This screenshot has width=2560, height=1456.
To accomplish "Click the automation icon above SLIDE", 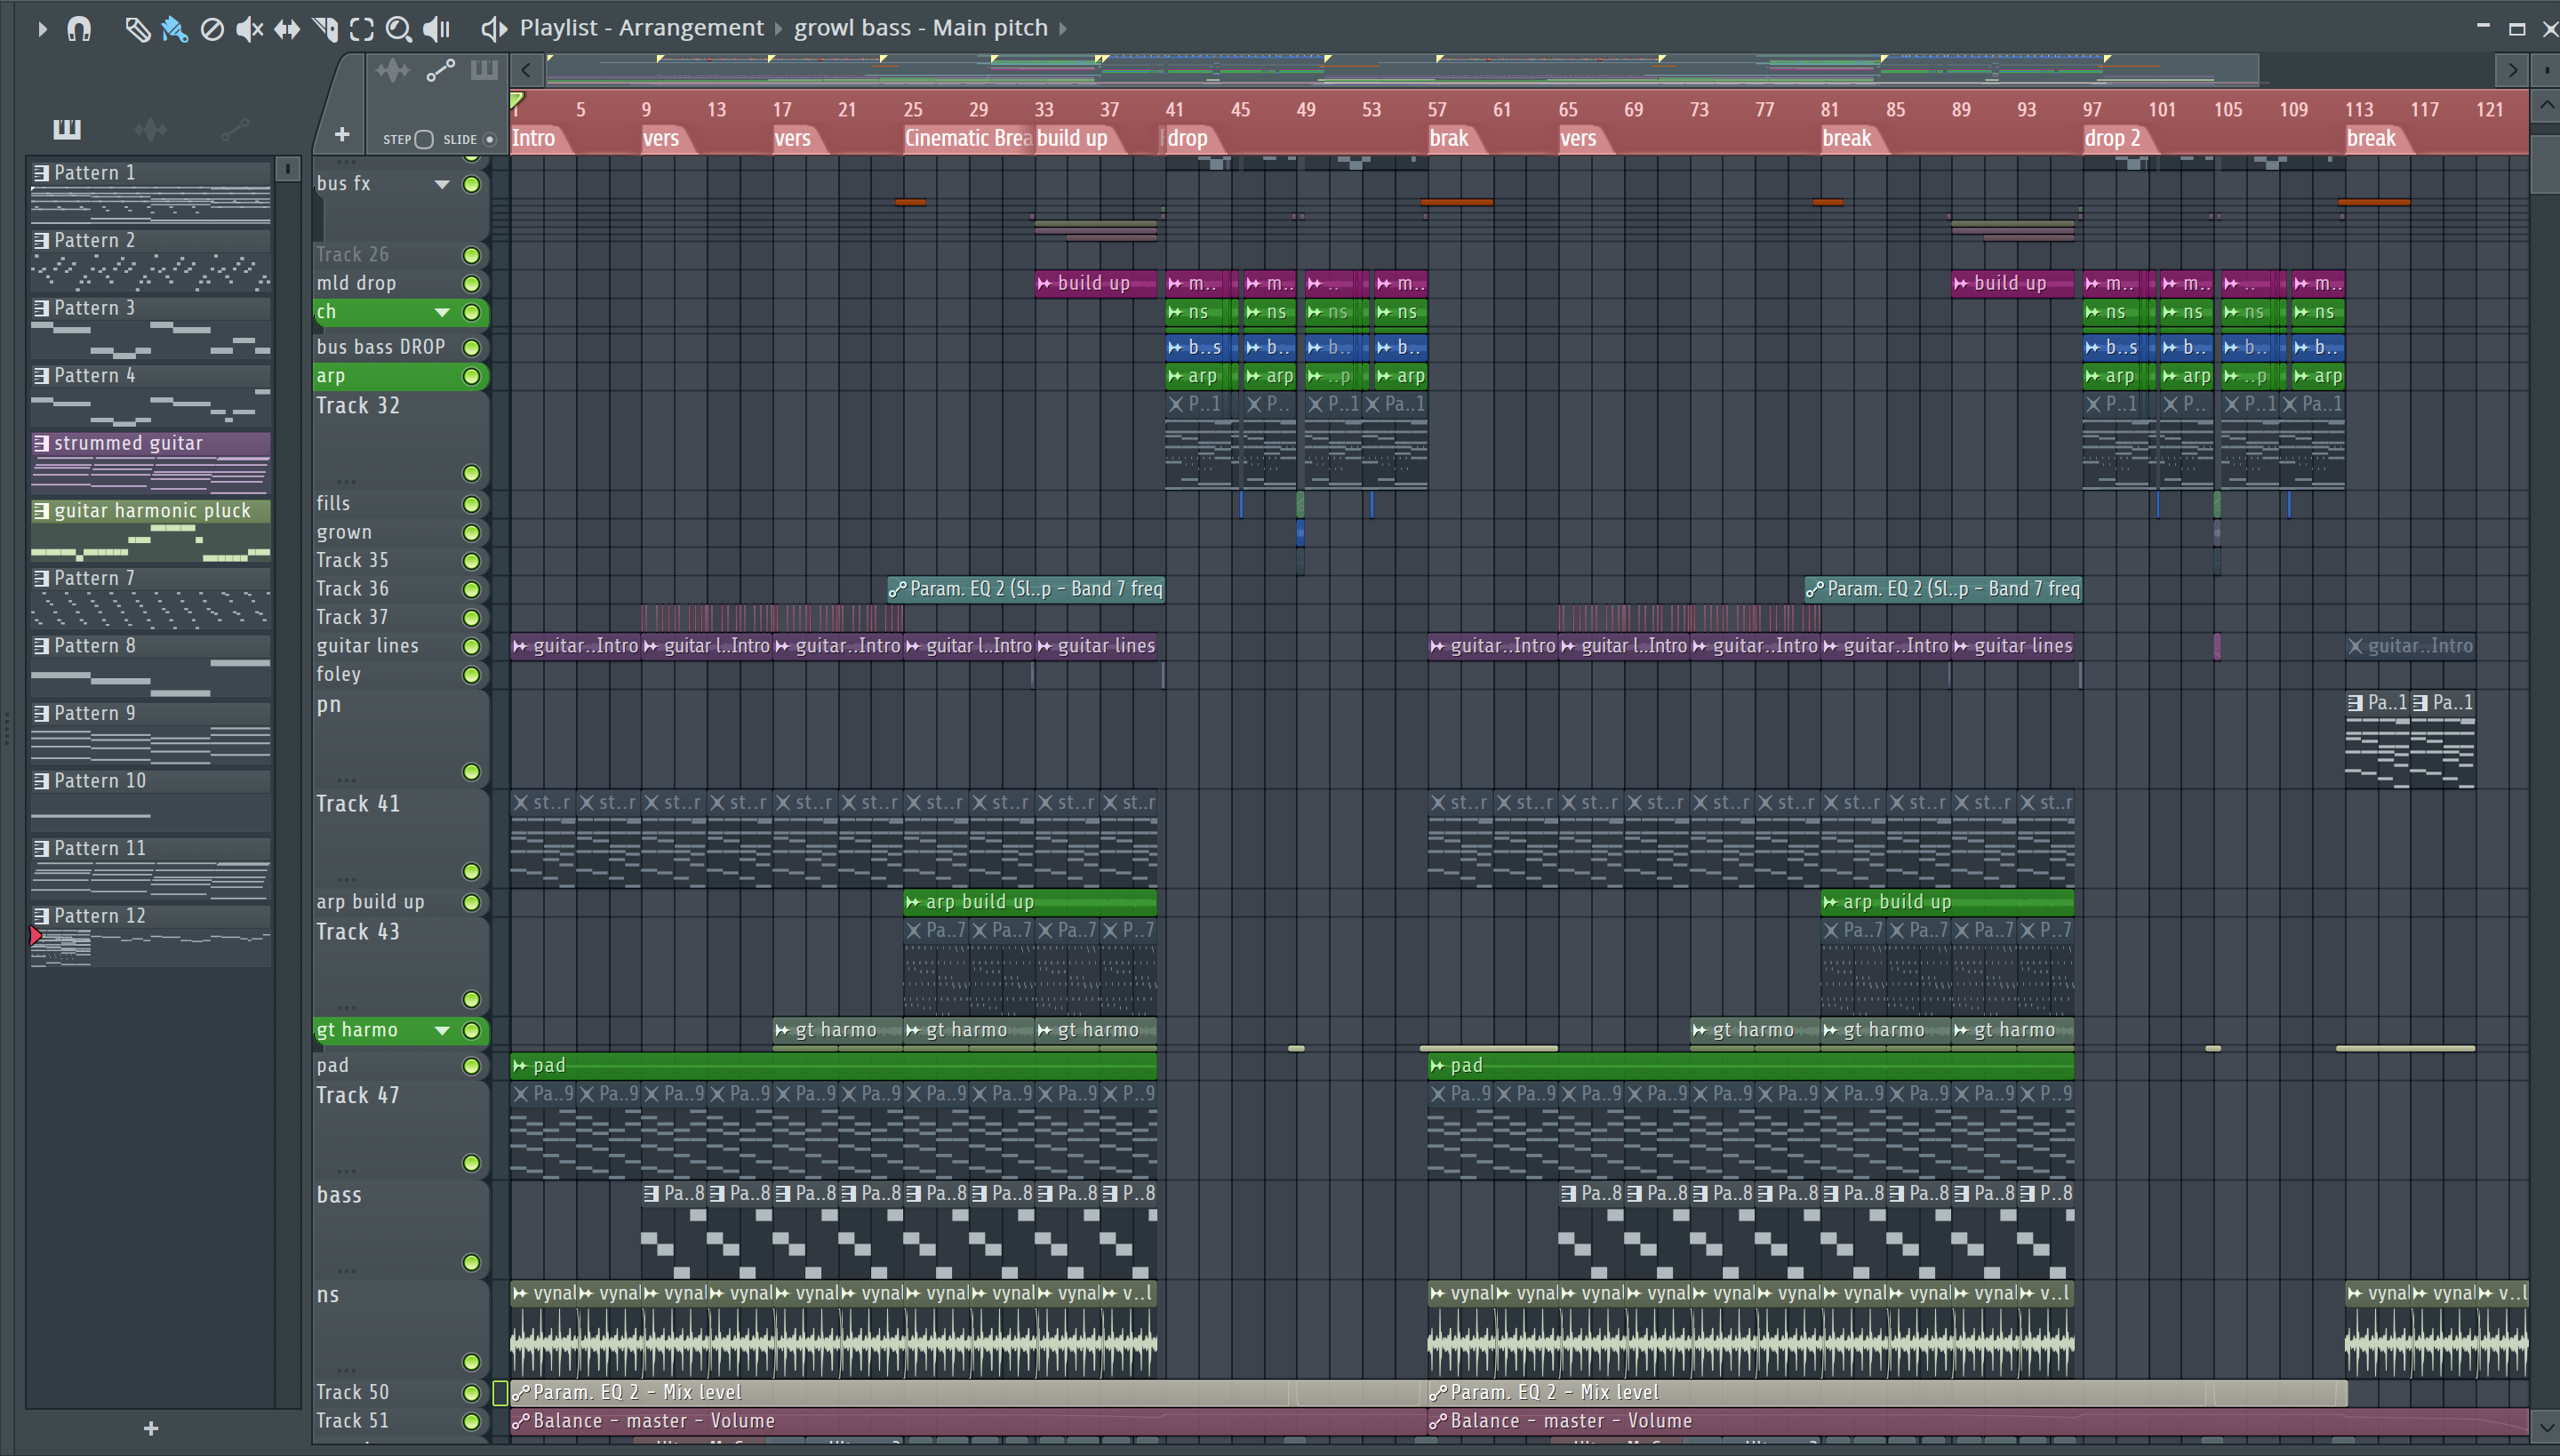I will click(x=441, y=70).
